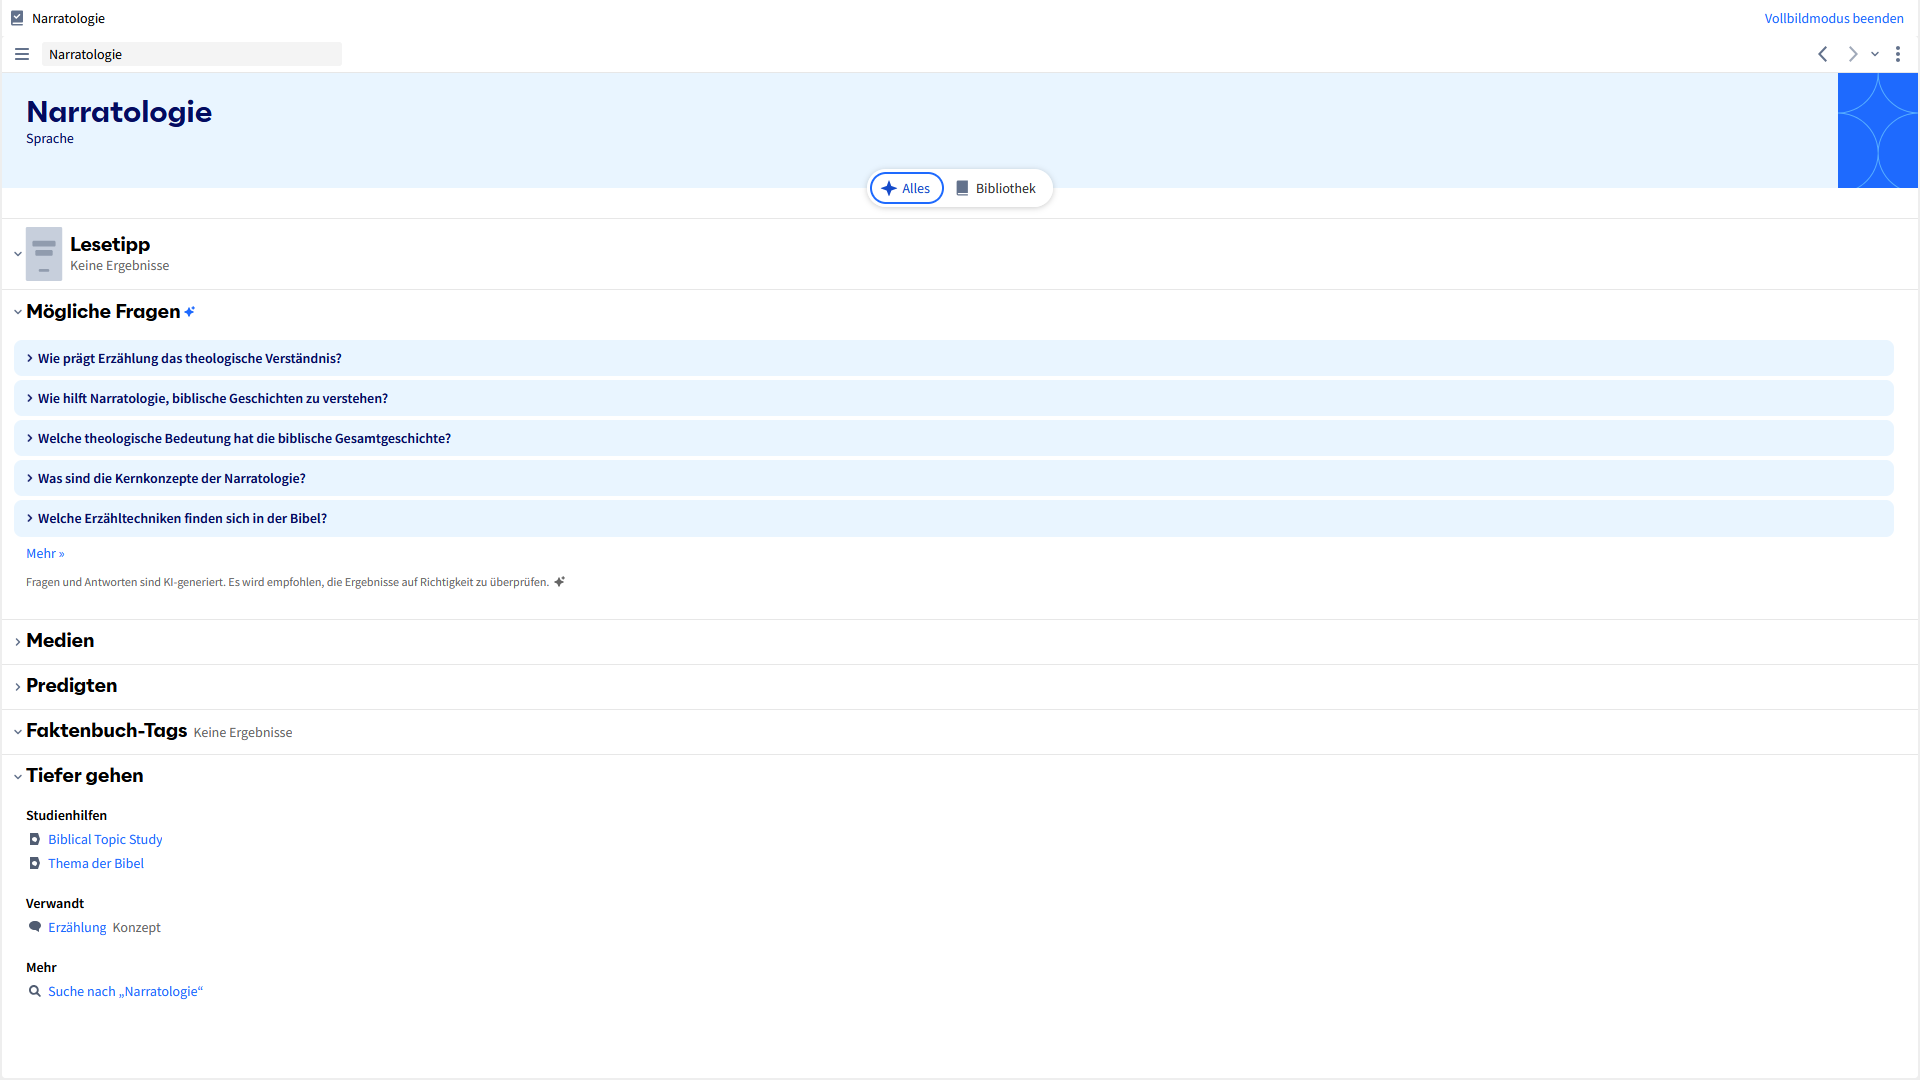This screenshot has height=1080, width=1920.
Task: Open the three-dot panel options menu
Action: click(1898, 54)
